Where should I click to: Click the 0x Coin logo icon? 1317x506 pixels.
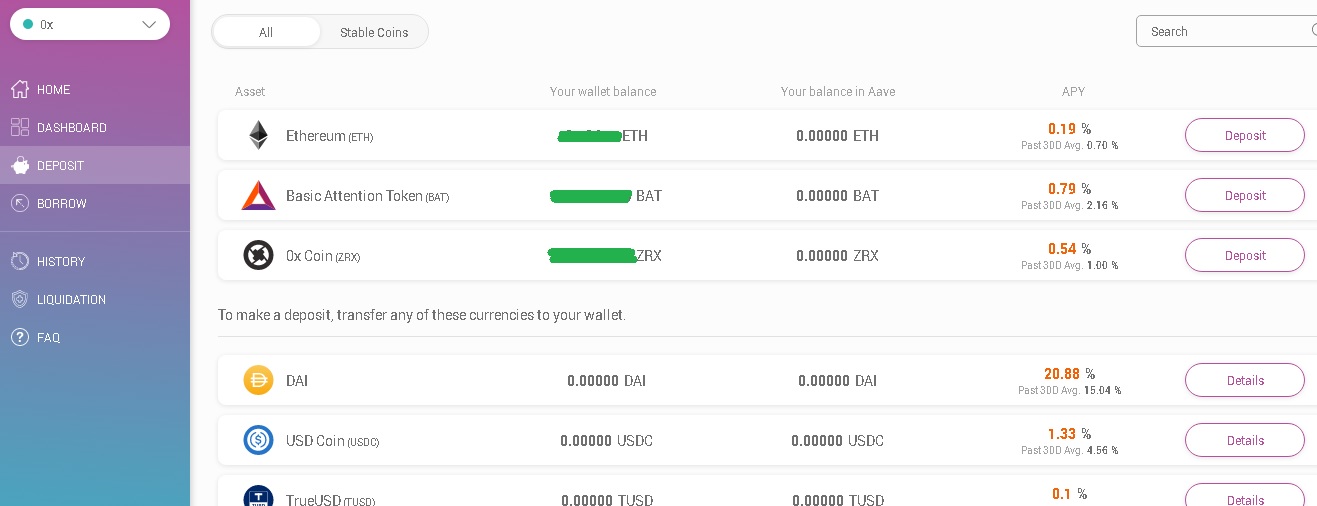[258, 255]
